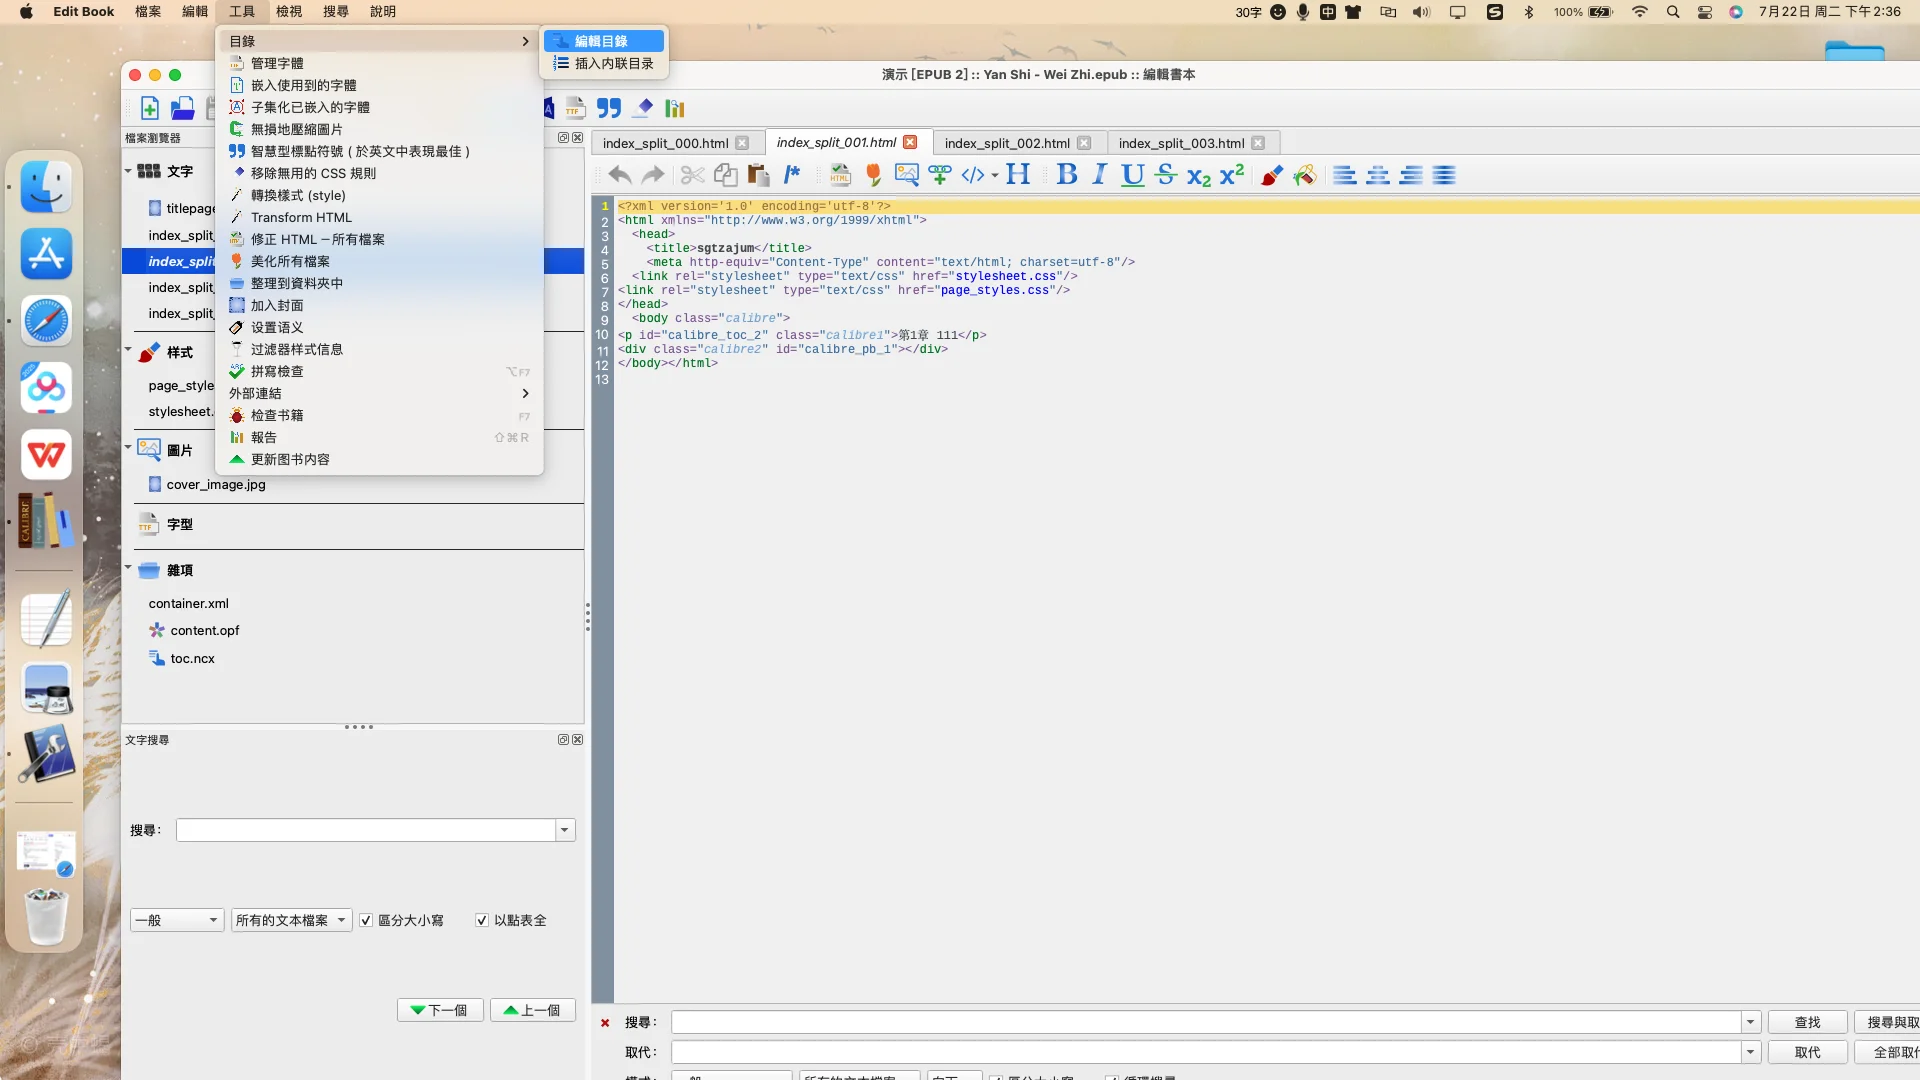Apply subscript formatting
This screenshot has height=1080, width=1920.
[x=1198, y=176]
